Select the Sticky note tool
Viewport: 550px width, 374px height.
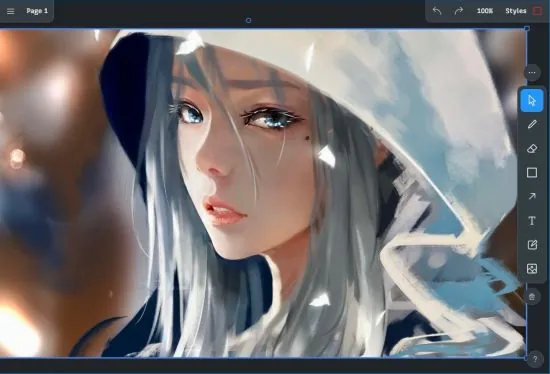[532, 245]
